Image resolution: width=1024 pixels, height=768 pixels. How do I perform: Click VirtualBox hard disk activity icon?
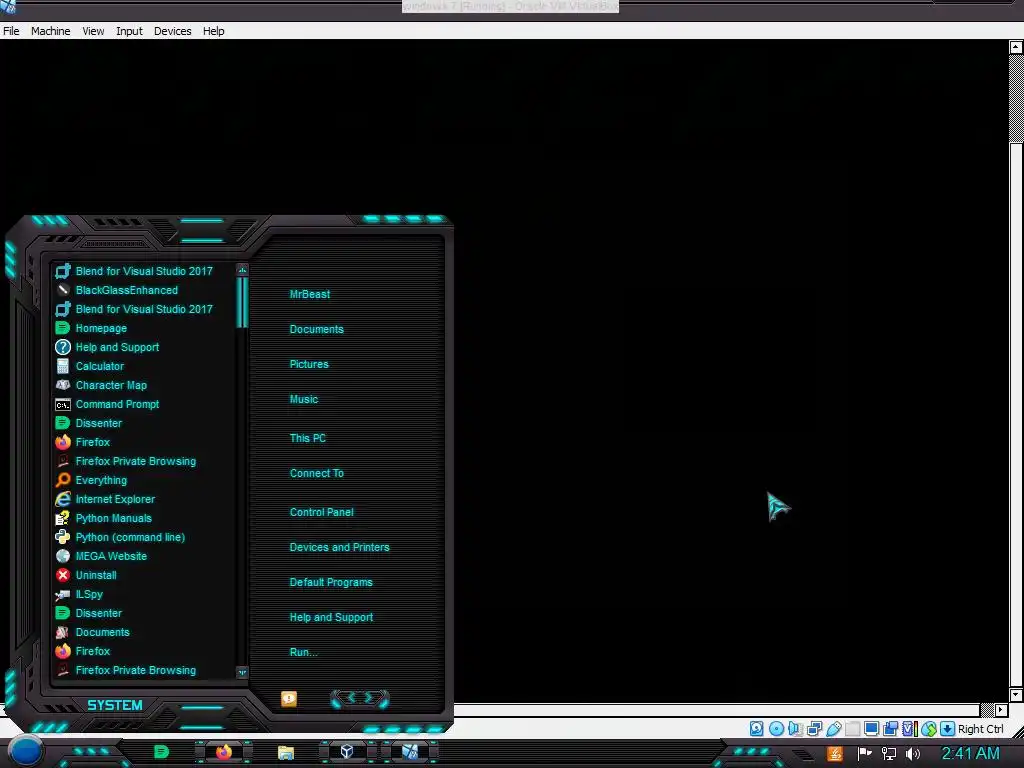click(756, 729)
